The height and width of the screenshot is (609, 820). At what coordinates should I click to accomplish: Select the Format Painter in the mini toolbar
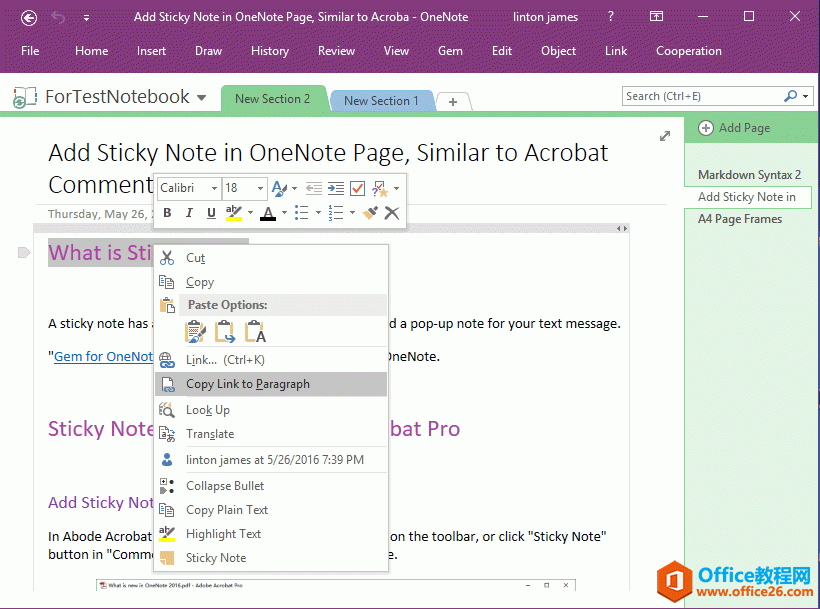coord(371,212)
